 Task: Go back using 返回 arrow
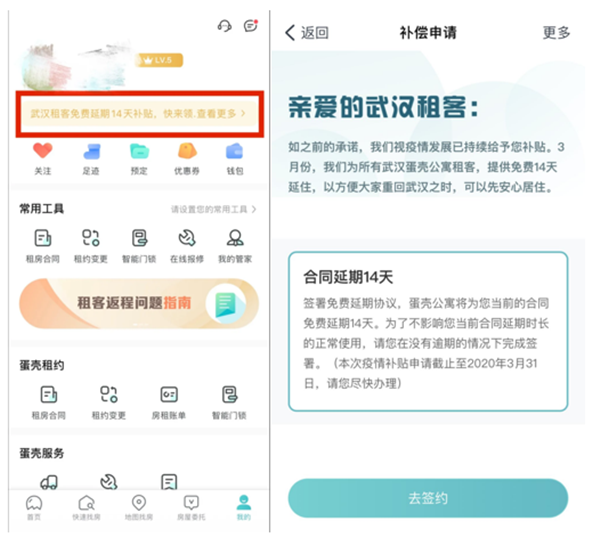click(307, 33)
